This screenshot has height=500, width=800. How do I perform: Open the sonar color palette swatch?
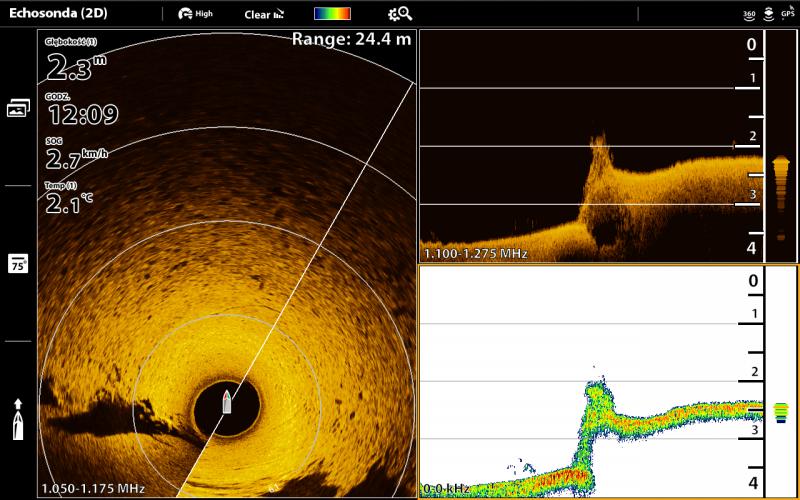pos(332,14)
